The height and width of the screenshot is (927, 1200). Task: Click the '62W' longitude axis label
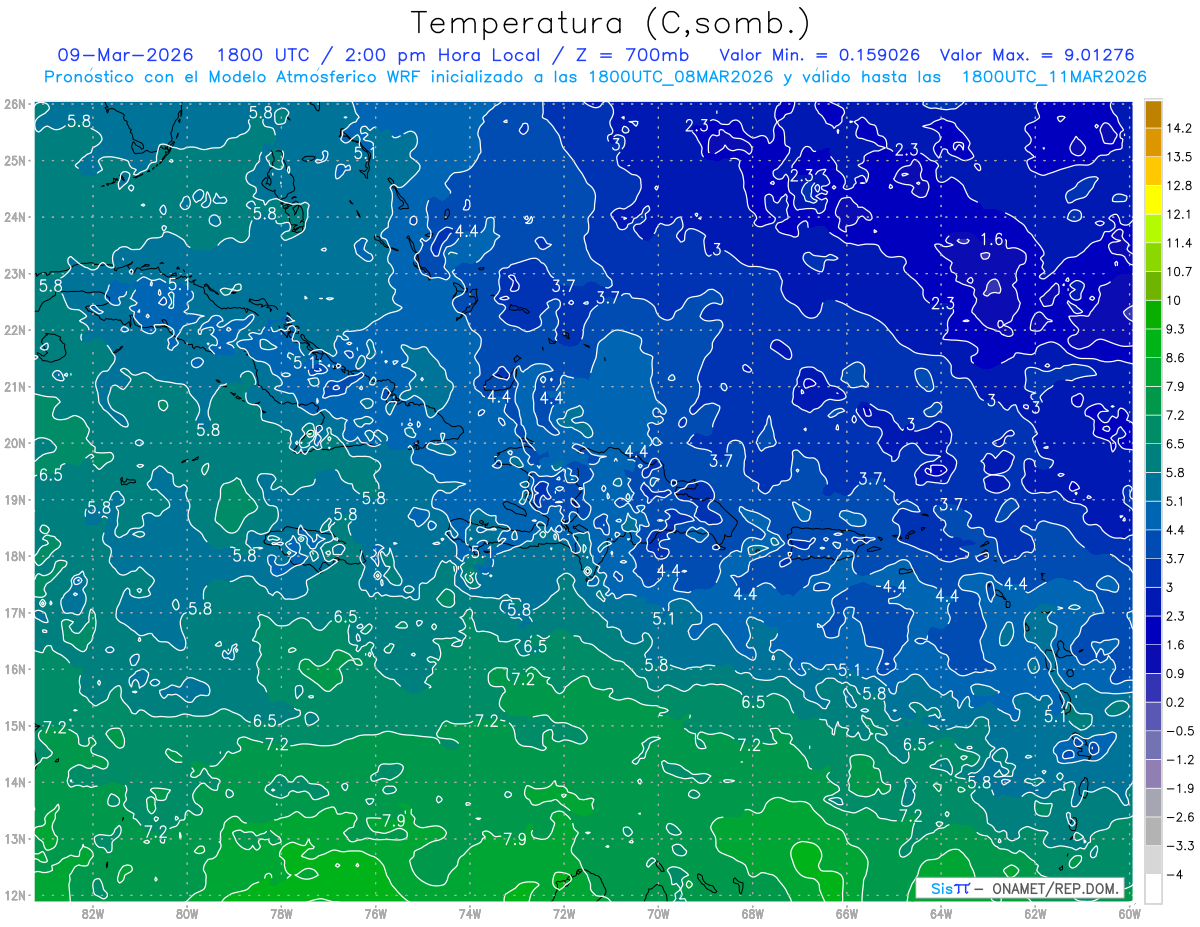pos(1035,913)
